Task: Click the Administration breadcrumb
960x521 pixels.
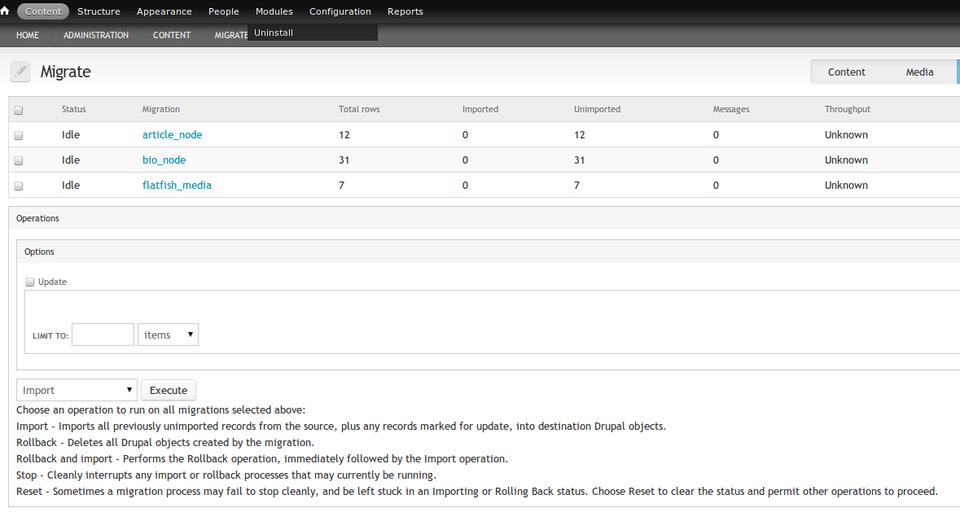Action: (x=96, y=35)
